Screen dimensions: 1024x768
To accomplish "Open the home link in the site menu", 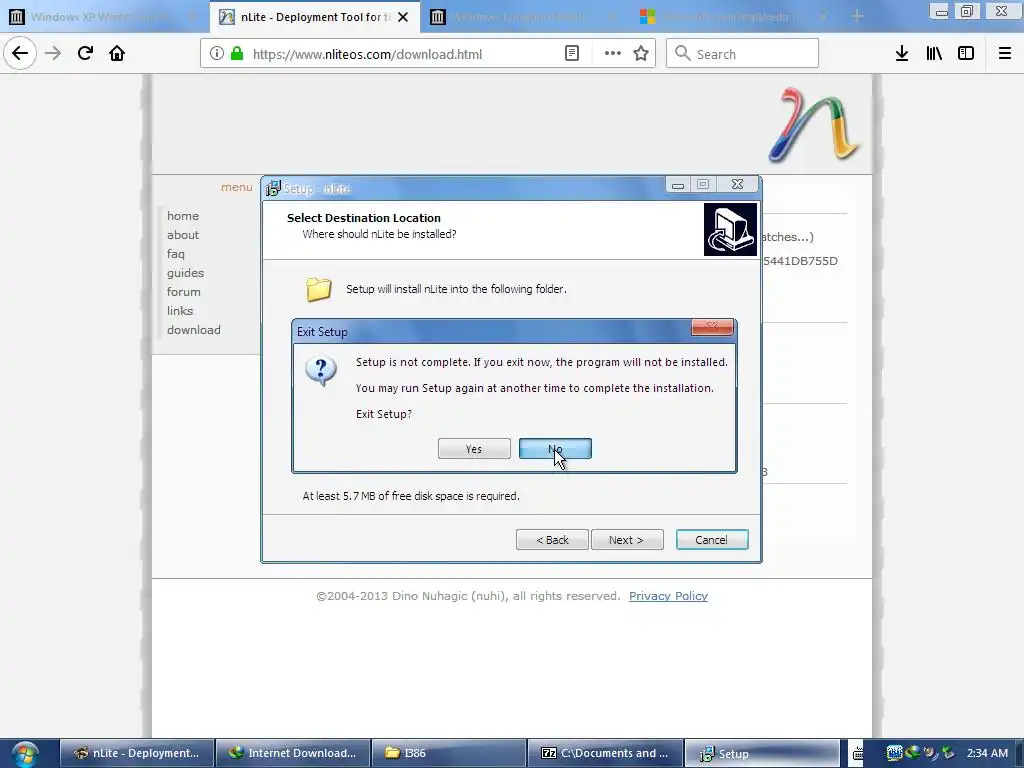I will tap(183, 216).
